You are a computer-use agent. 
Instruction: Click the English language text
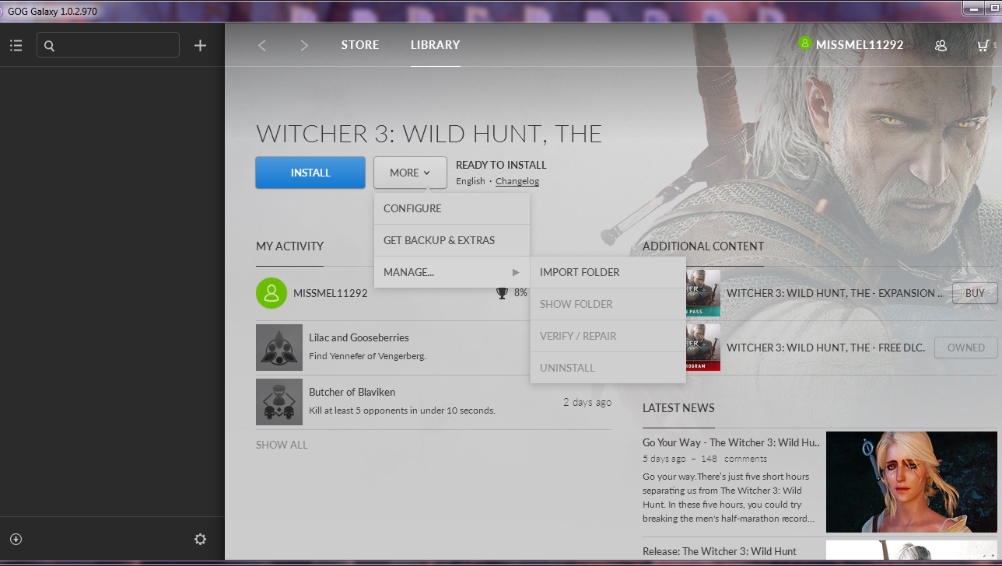click(470, 181)
